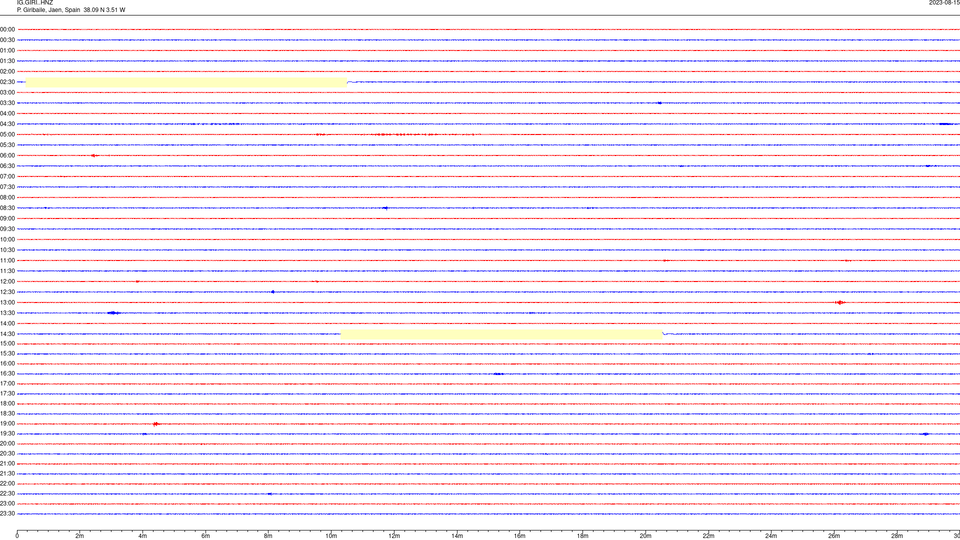
Task: Click the red burst on the 19:00 trace
Action: 156,424
